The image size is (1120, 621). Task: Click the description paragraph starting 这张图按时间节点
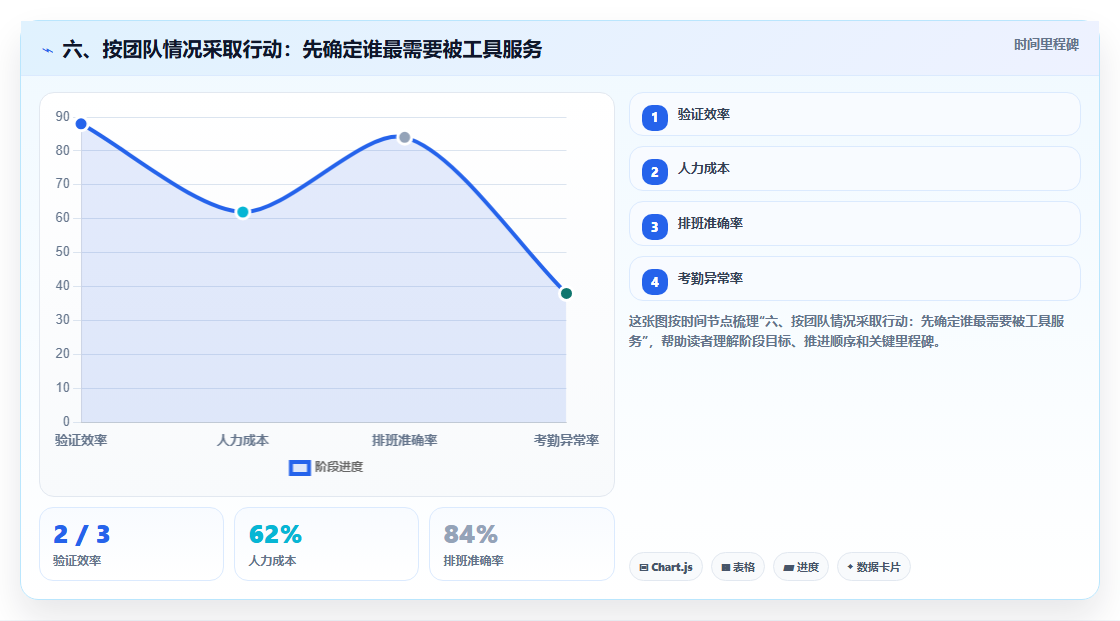point(846,331)
